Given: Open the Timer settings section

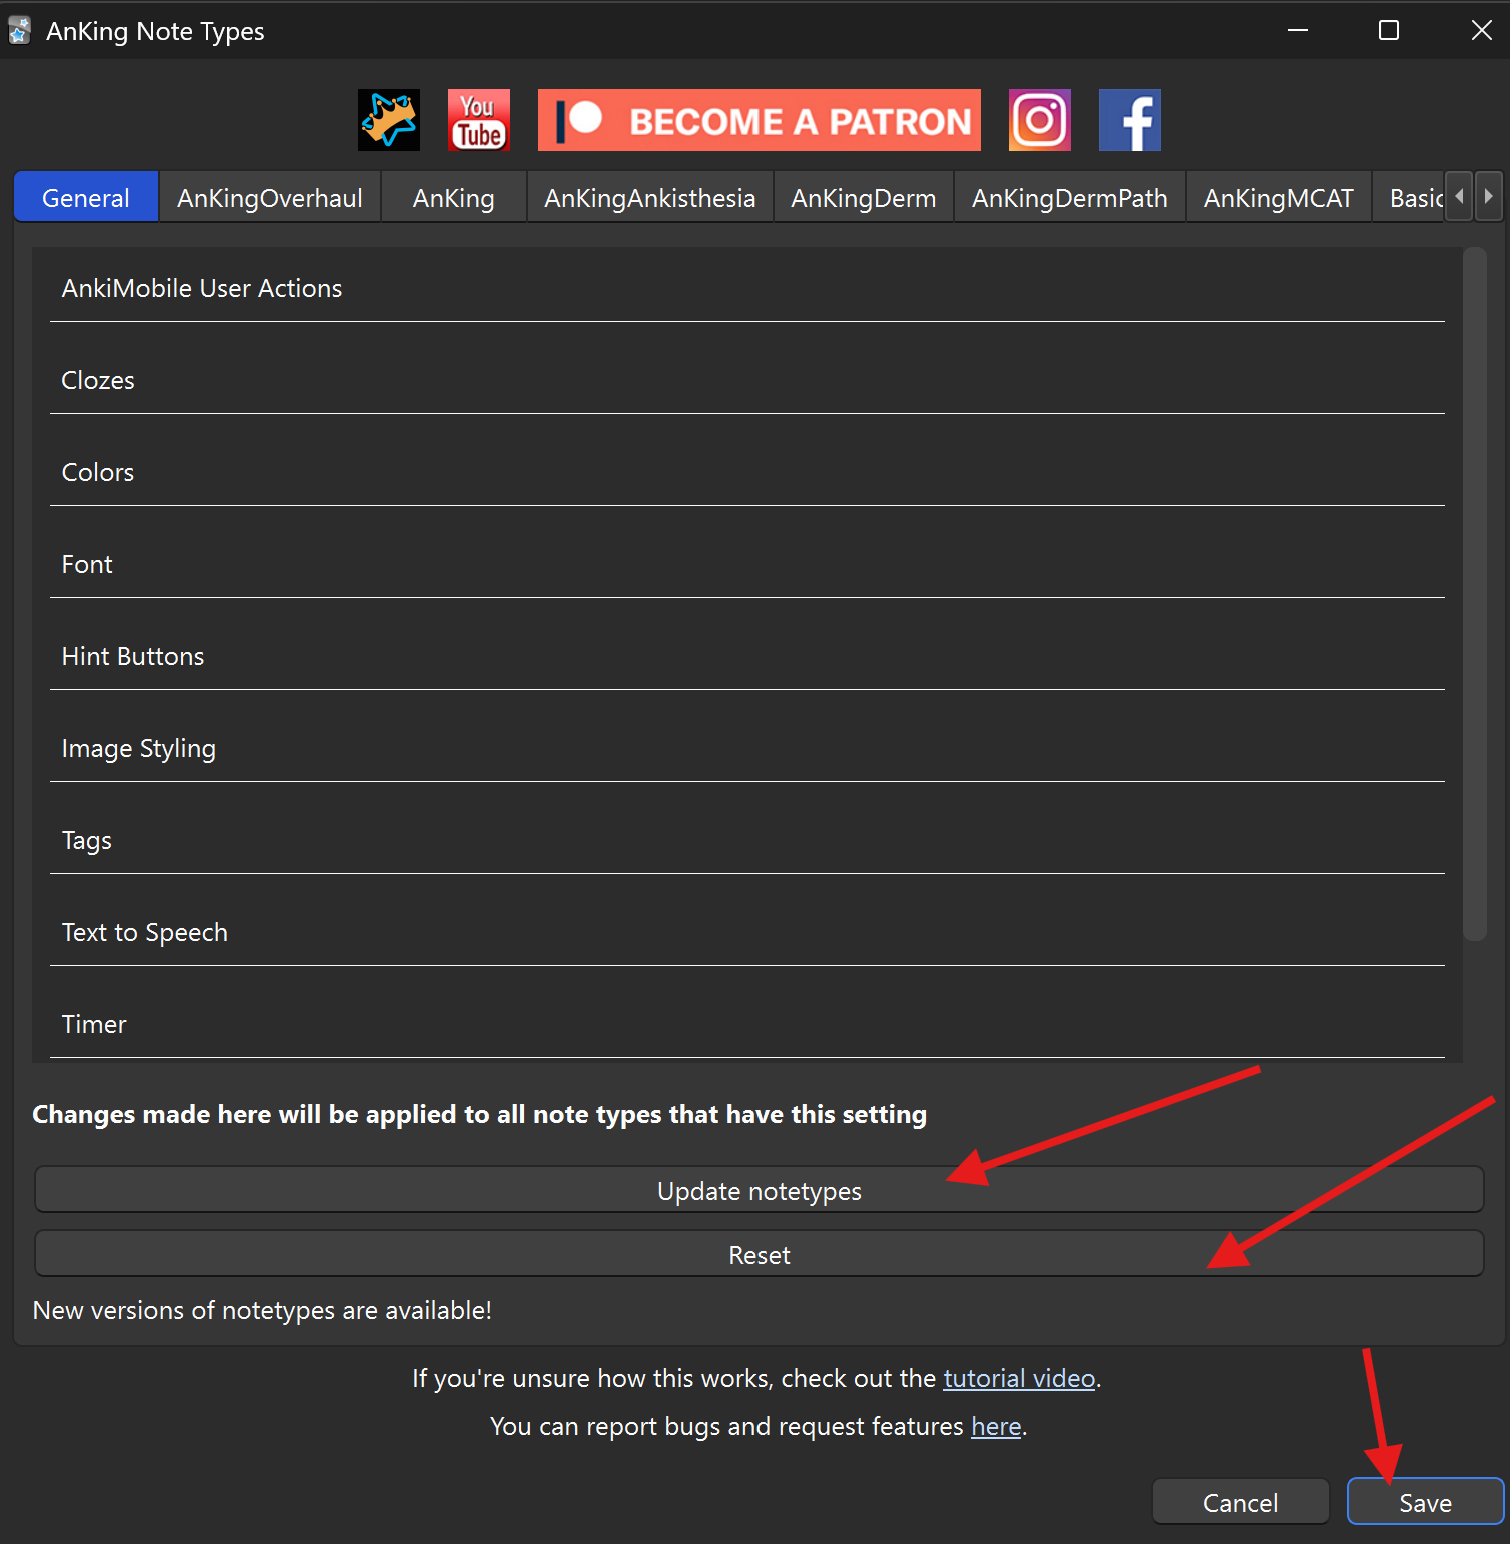Looking at the screenshot, I should point(94,1024).
